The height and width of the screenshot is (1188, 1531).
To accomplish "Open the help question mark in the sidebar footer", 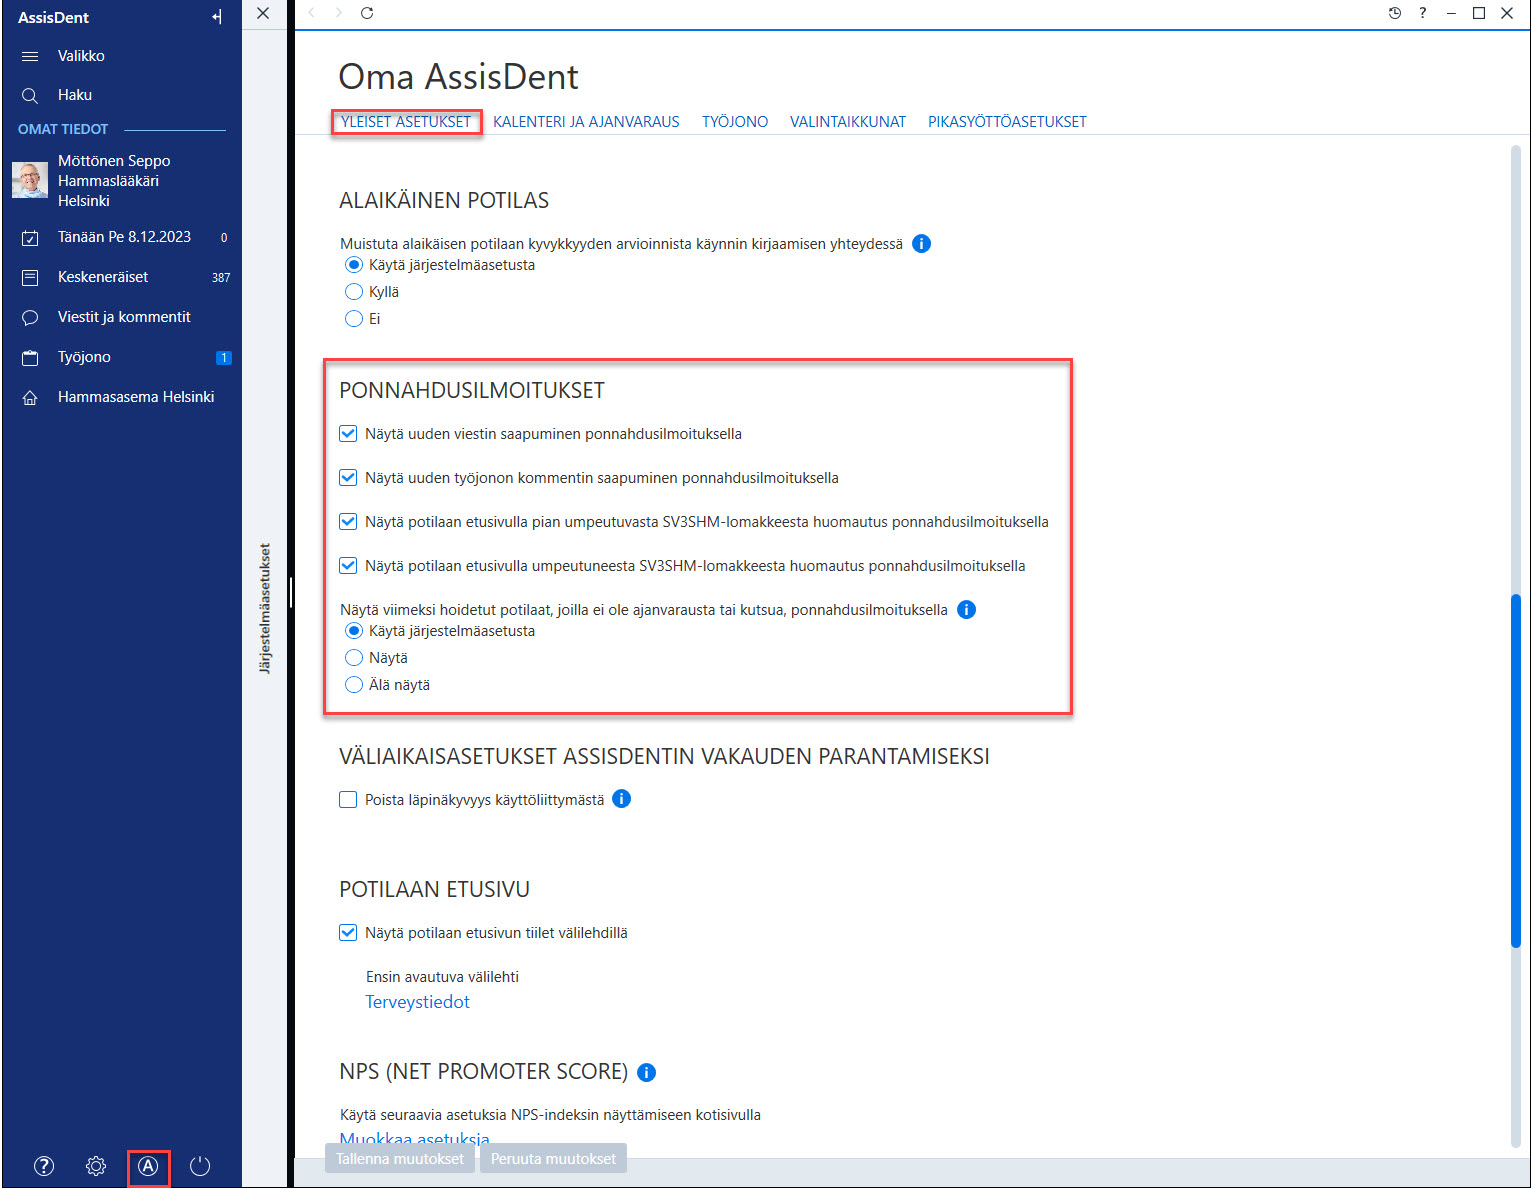I will pos(44,1166).
